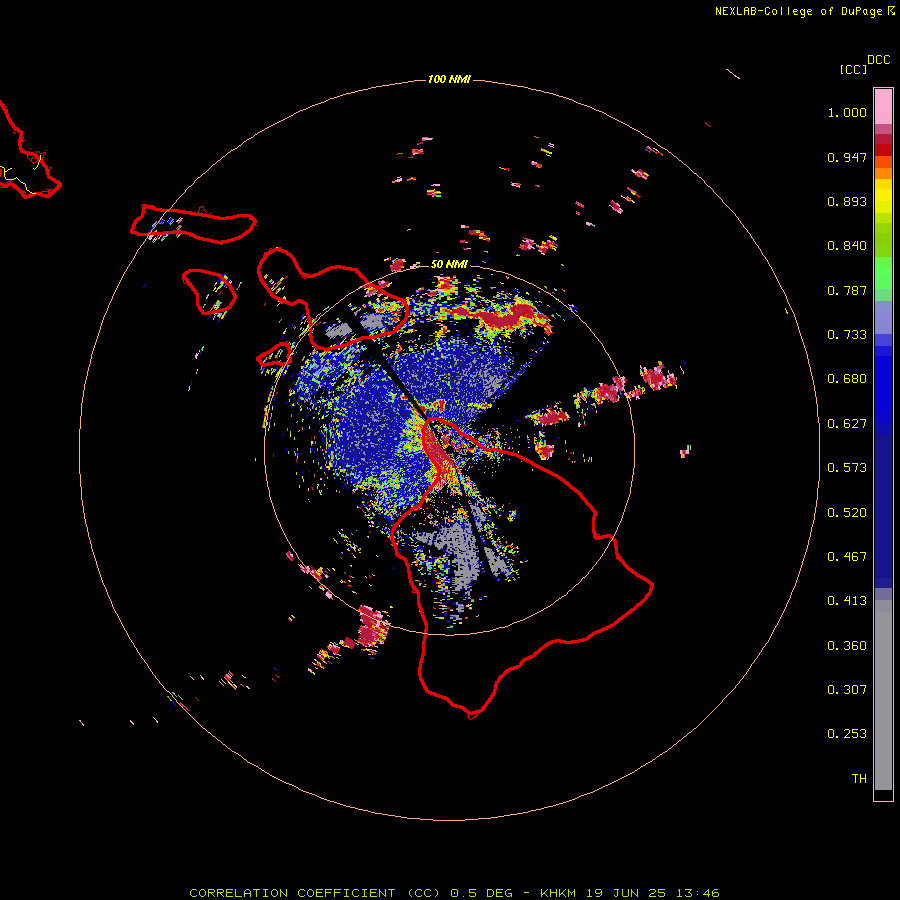Click the 0.520 scale value

click(x=847, y=513)
